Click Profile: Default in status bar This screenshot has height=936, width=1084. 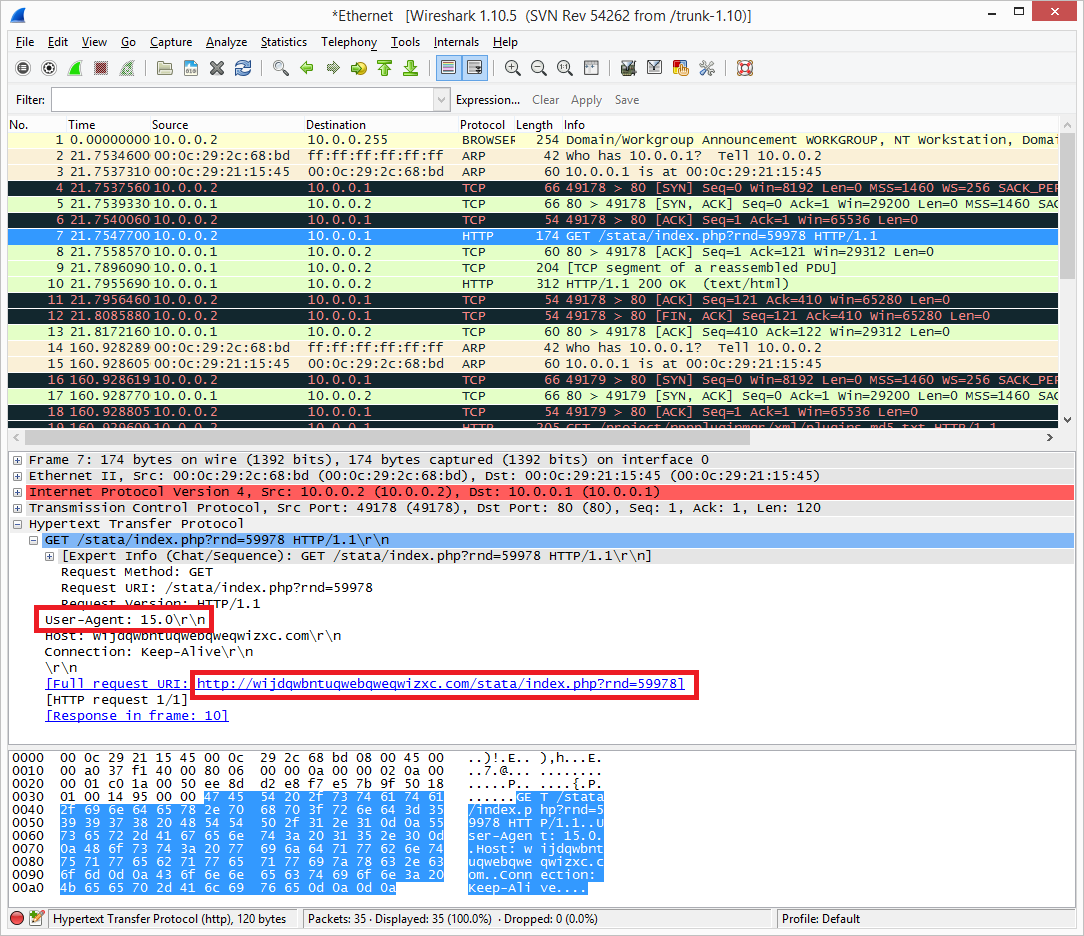821,919
